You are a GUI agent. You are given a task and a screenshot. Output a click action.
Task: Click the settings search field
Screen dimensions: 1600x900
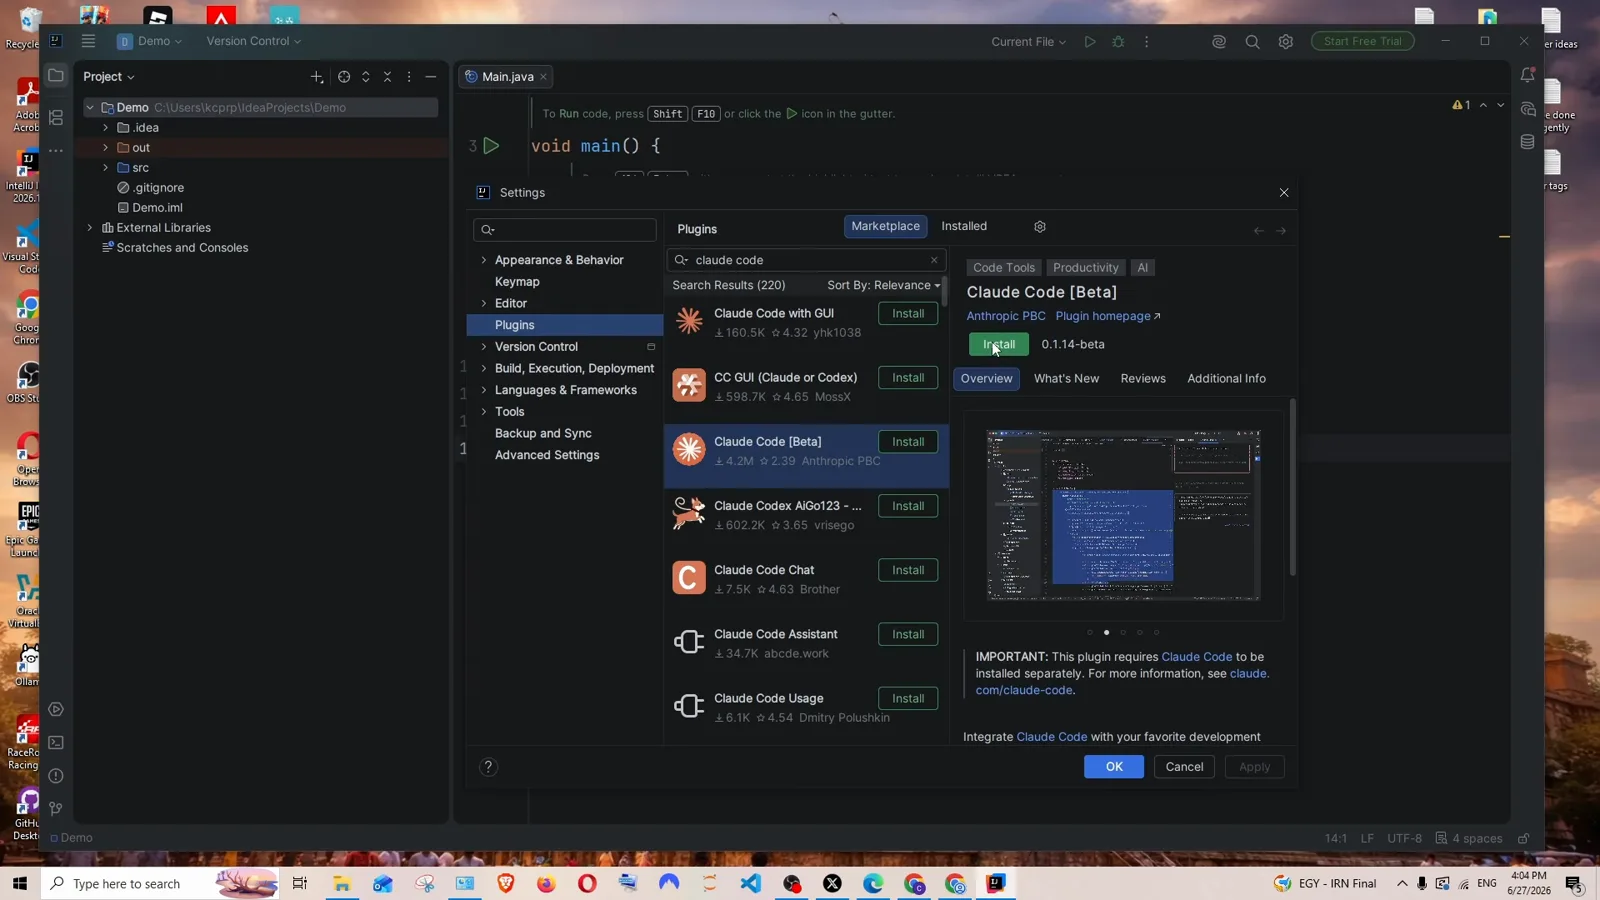(565, 230)
